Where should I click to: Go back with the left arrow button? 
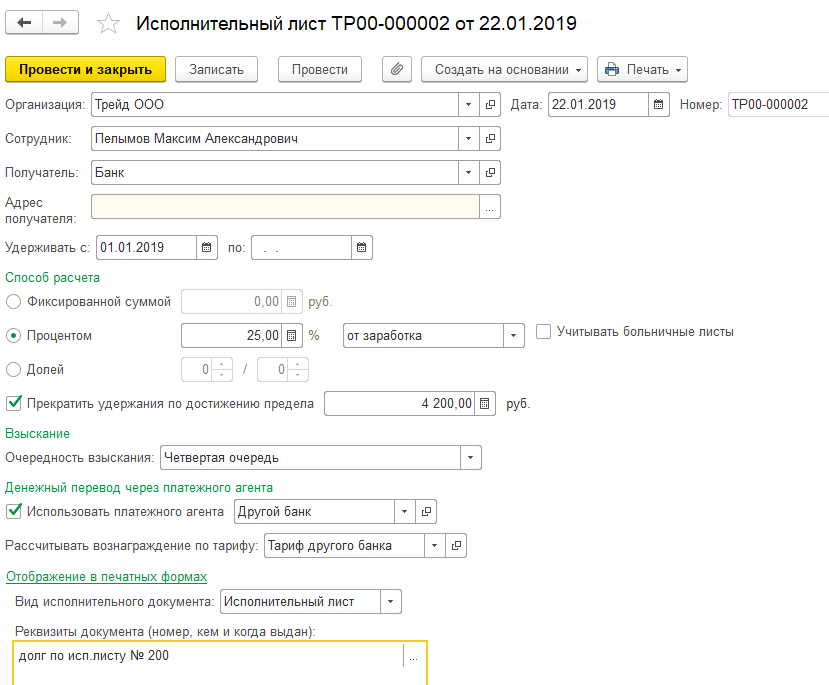click(24, 23)
